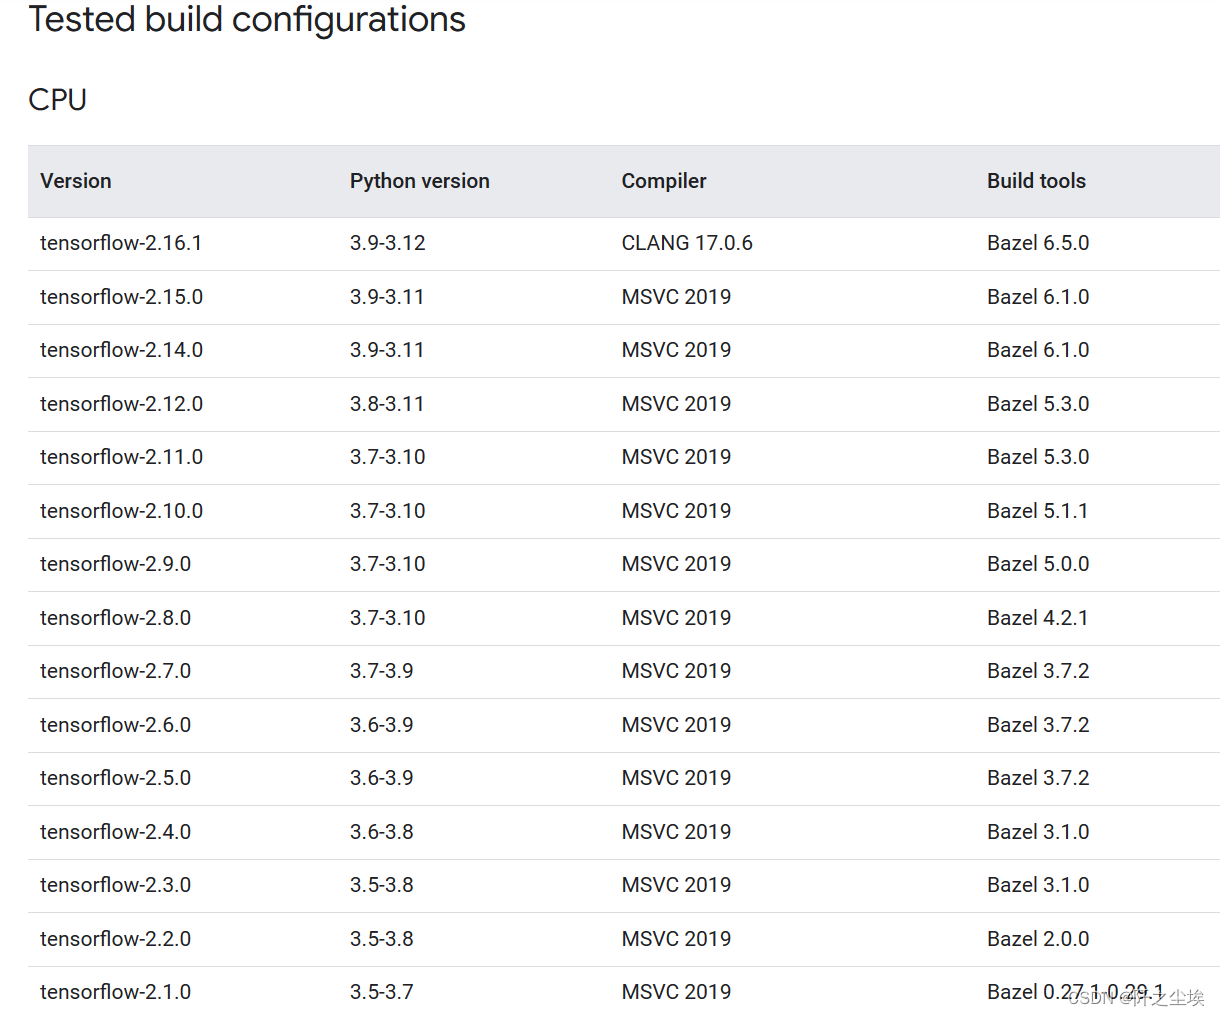The width and height of the screenshot is (1220, 1016).
Task: Click Bazel 3.7.2 in tensorflow-2.7.0 row
Action: pos(1038,671)
